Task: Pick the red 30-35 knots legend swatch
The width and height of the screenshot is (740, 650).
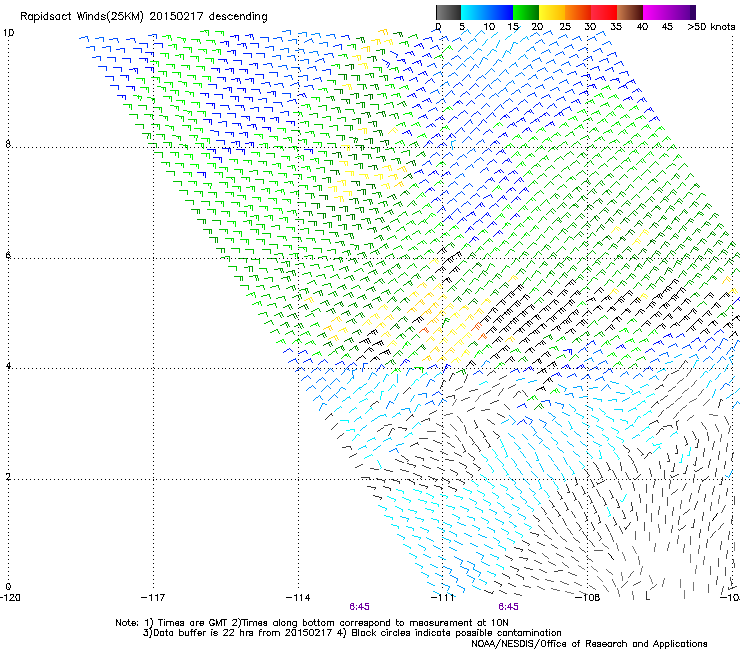Action: pyautogui.click(x=604, y=12)
